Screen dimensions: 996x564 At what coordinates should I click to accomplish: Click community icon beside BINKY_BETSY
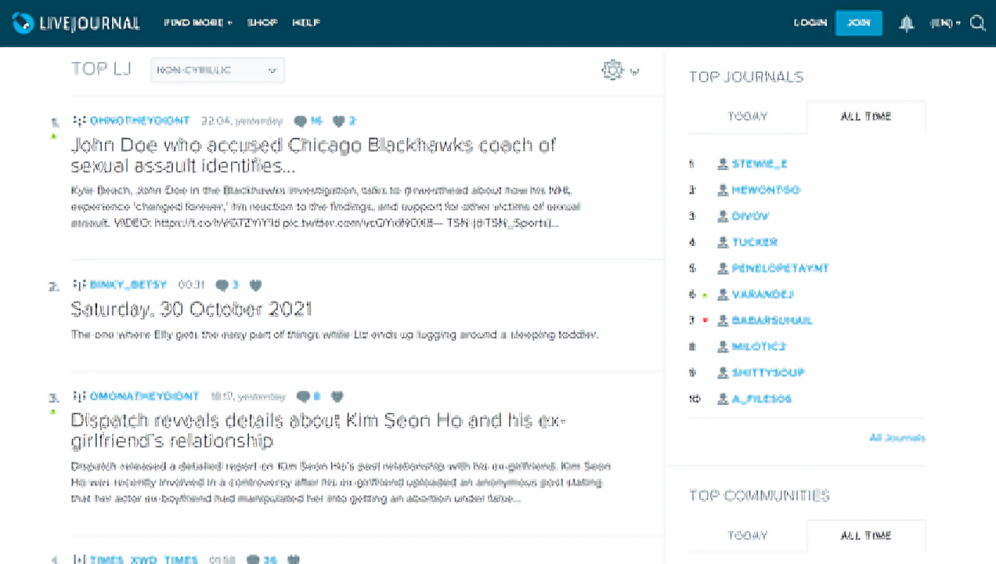[79, 285]
